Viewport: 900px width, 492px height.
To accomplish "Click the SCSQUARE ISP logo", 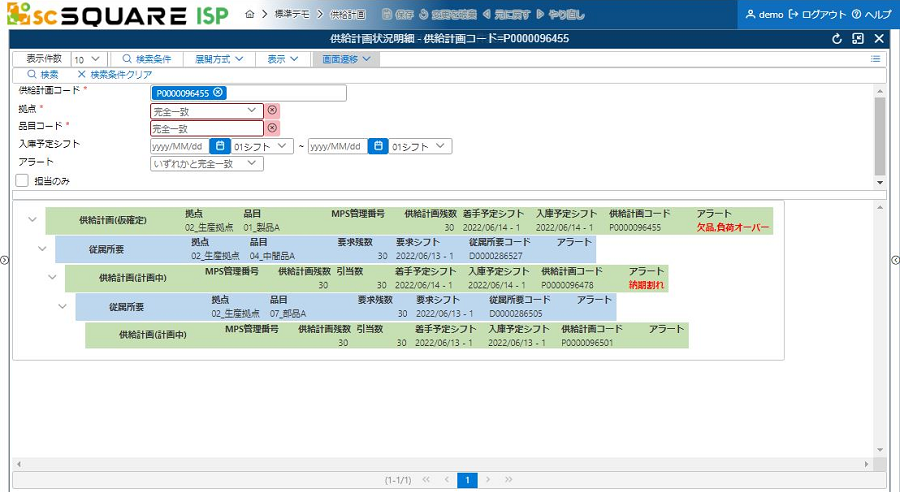I will point(118,15).
